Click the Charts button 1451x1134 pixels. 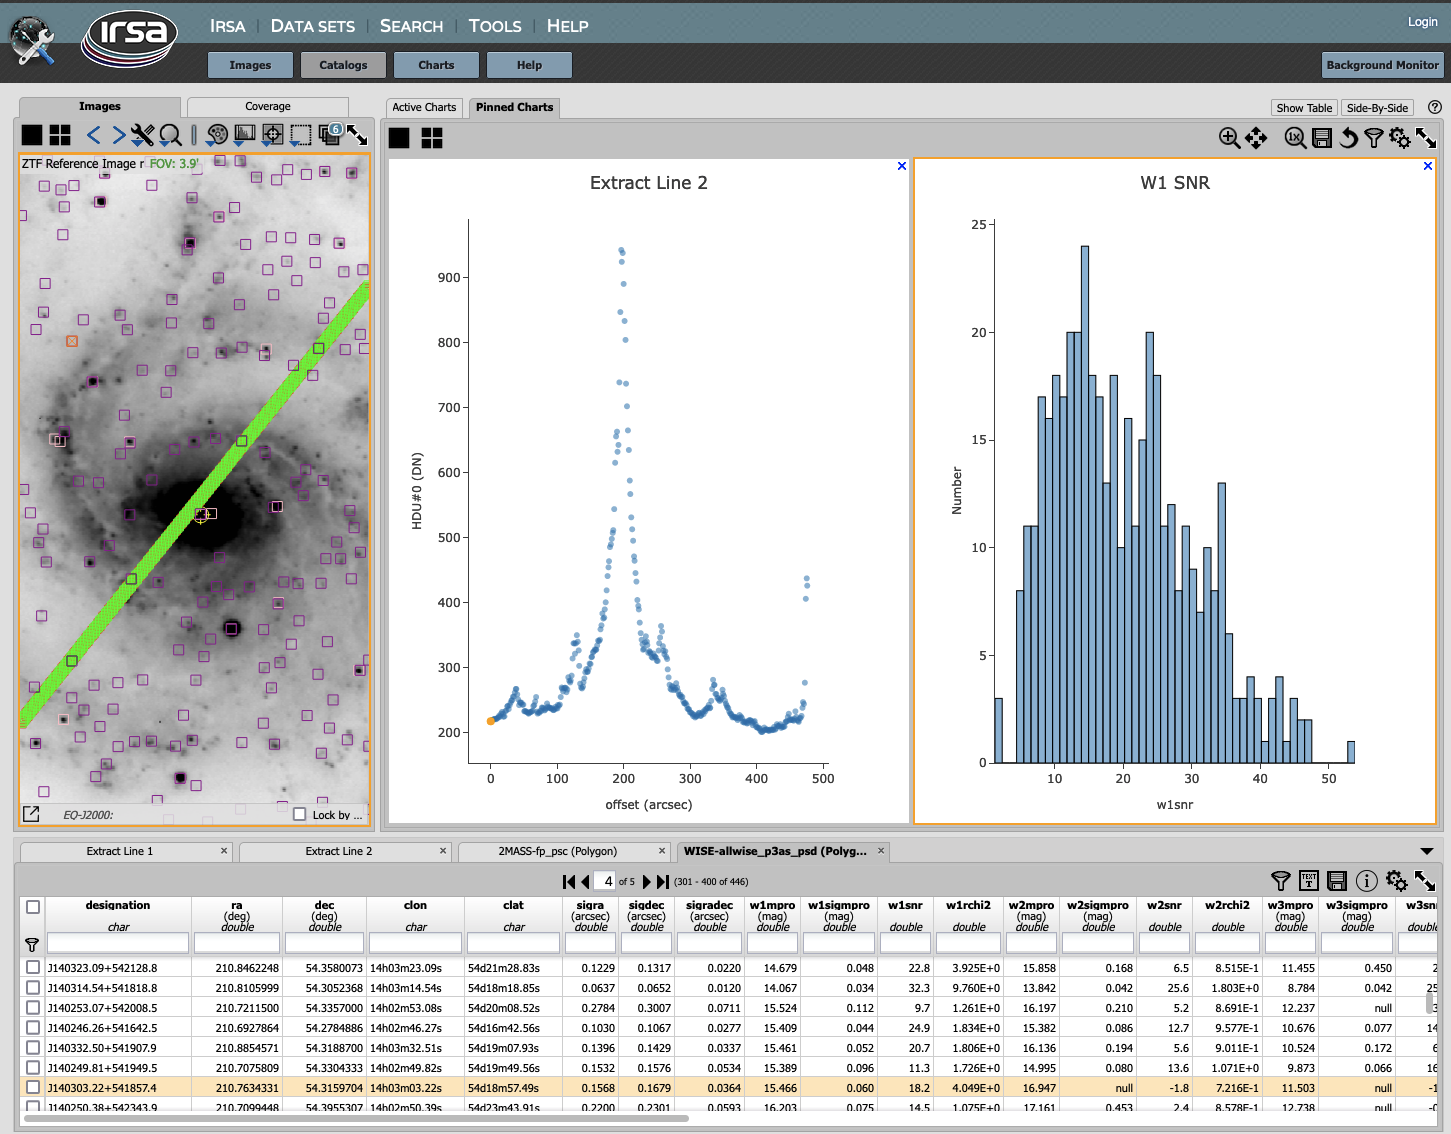click(436, 65)
